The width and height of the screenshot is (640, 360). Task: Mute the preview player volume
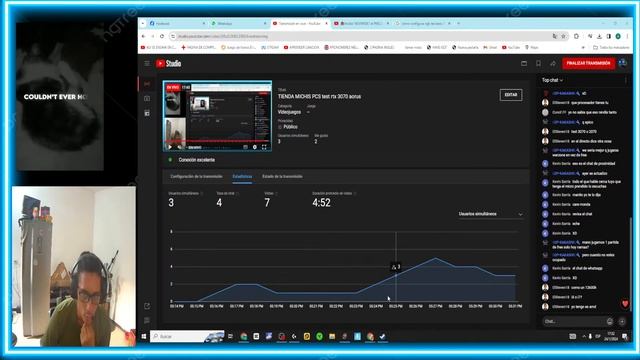click(179, 147)
